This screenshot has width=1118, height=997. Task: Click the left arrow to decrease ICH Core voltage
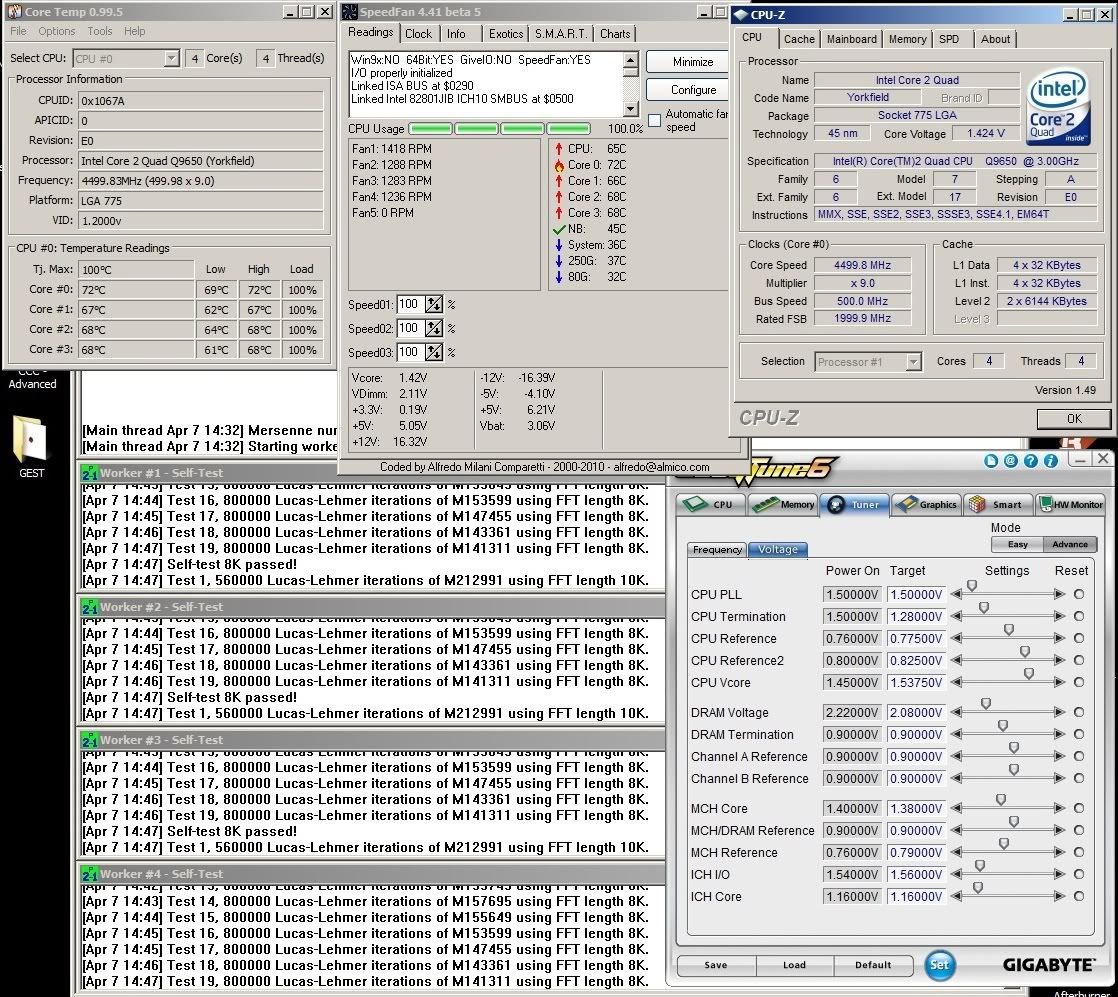[x=956, y=896]
